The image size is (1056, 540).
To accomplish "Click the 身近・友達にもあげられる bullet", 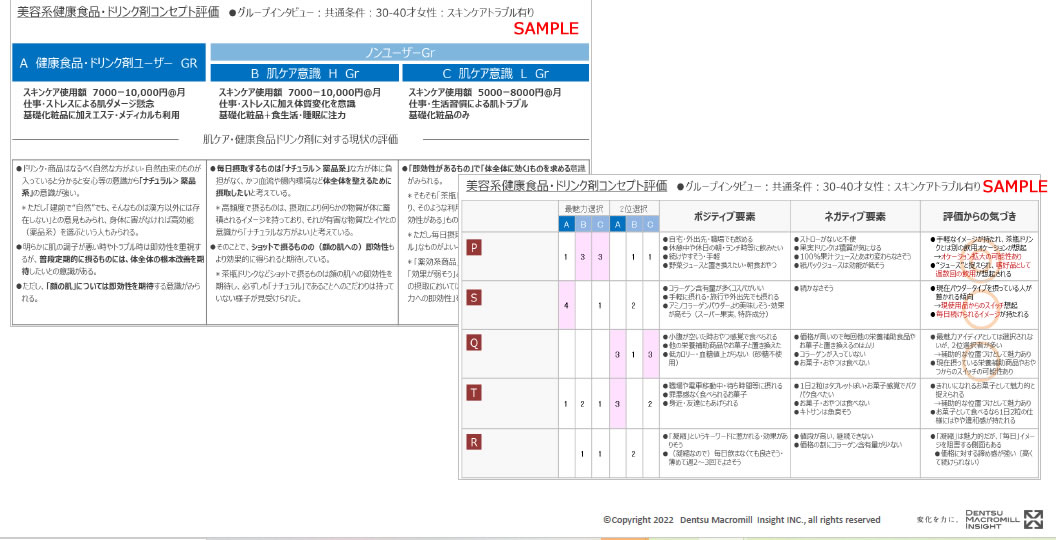I will (702, 403).
